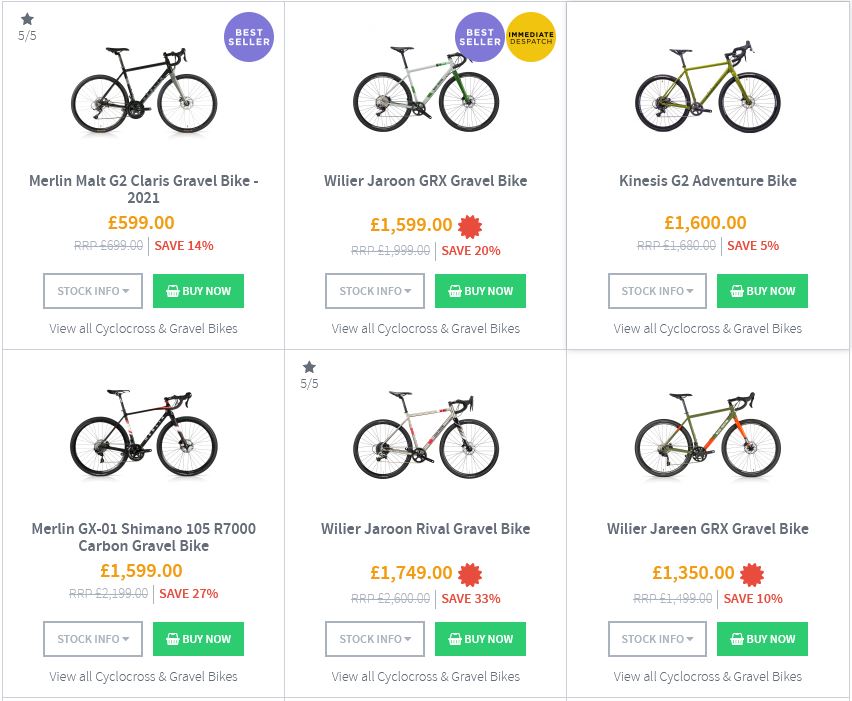
Task: Expand Stock Info for Merlin Malt G2 Claris
Action: point(93,291)
